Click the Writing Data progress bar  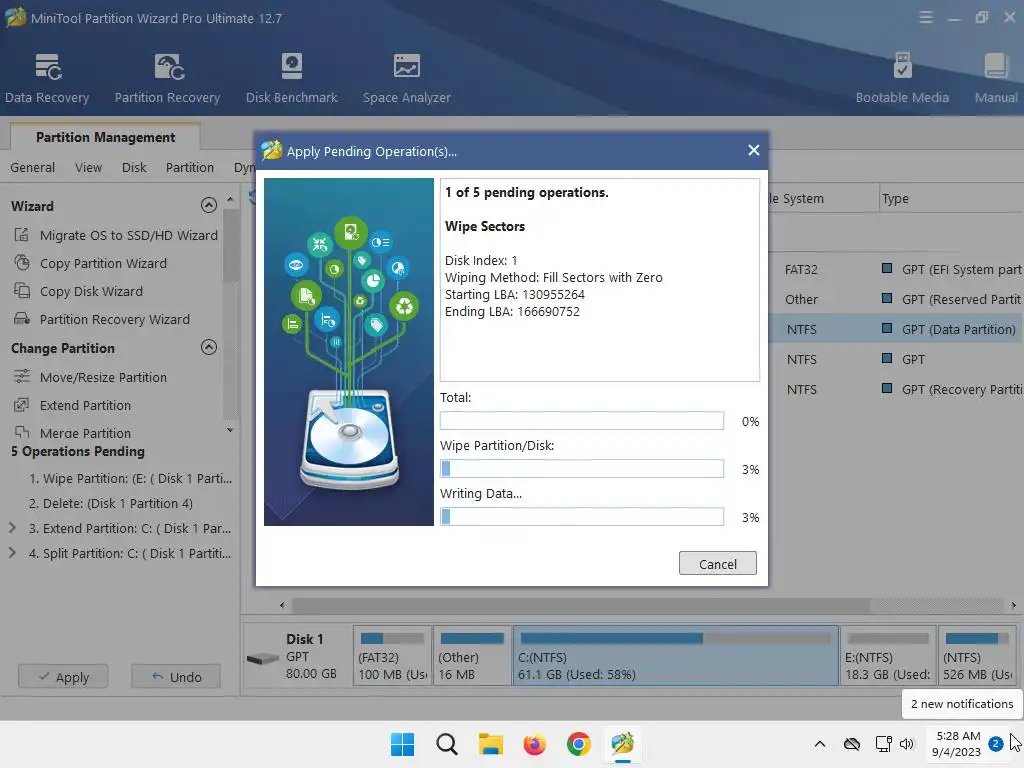click(582, 517)
